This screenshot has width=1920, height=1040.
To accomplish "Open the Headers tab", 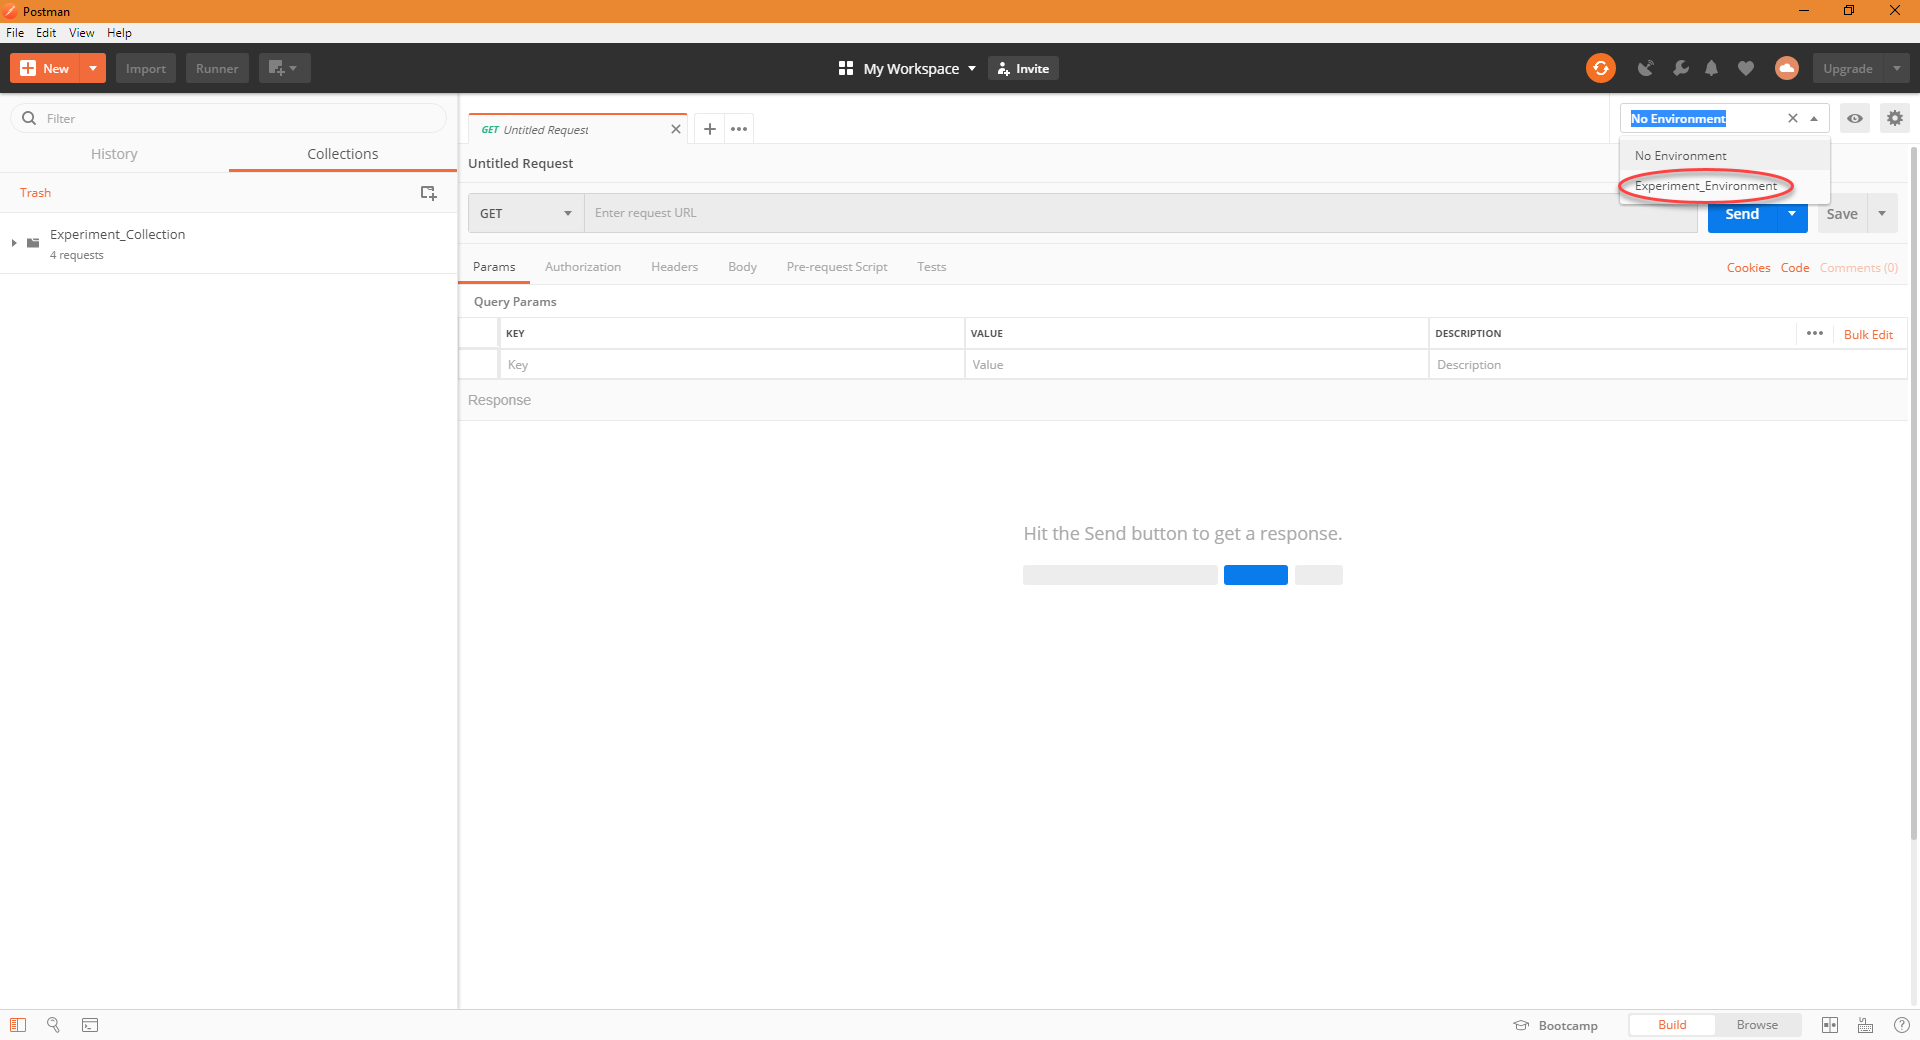I will [x=674, y=267].
